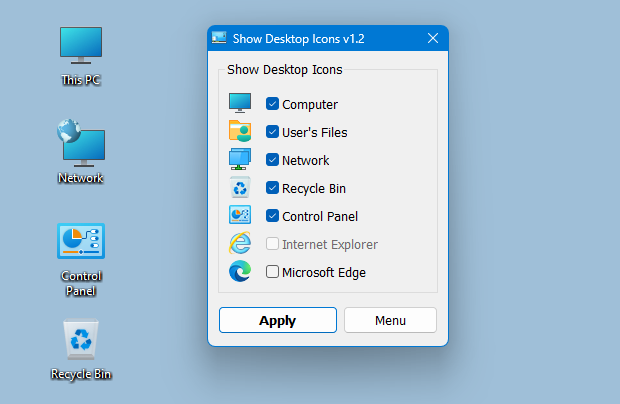Untick the Network checkbox in the dialog
Viewport: 620px width, 404px height.
(272, 160)
